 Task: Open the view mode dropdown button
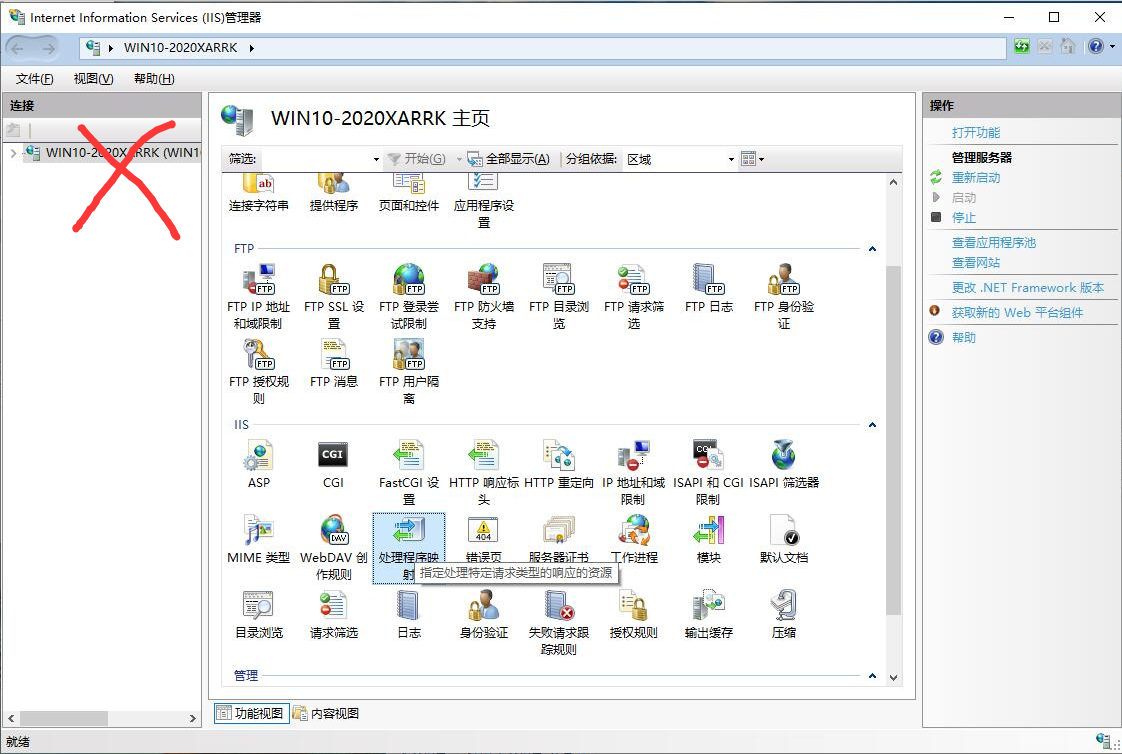click(x=752, y=159)
